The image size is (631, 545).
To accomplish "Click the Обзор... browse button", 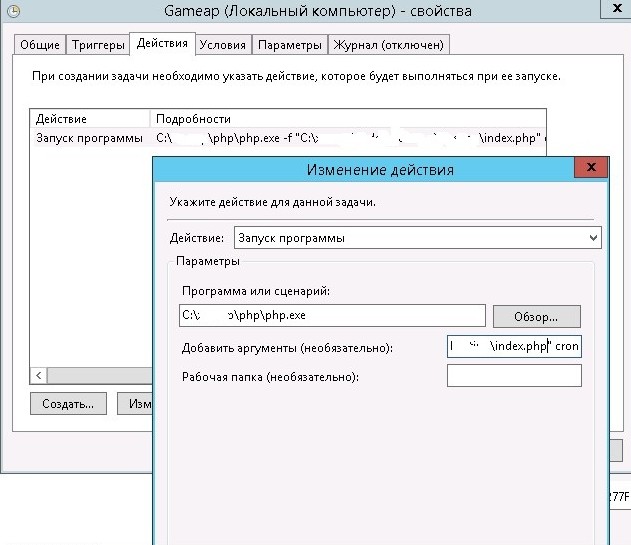I will click(x=535, y=316).
